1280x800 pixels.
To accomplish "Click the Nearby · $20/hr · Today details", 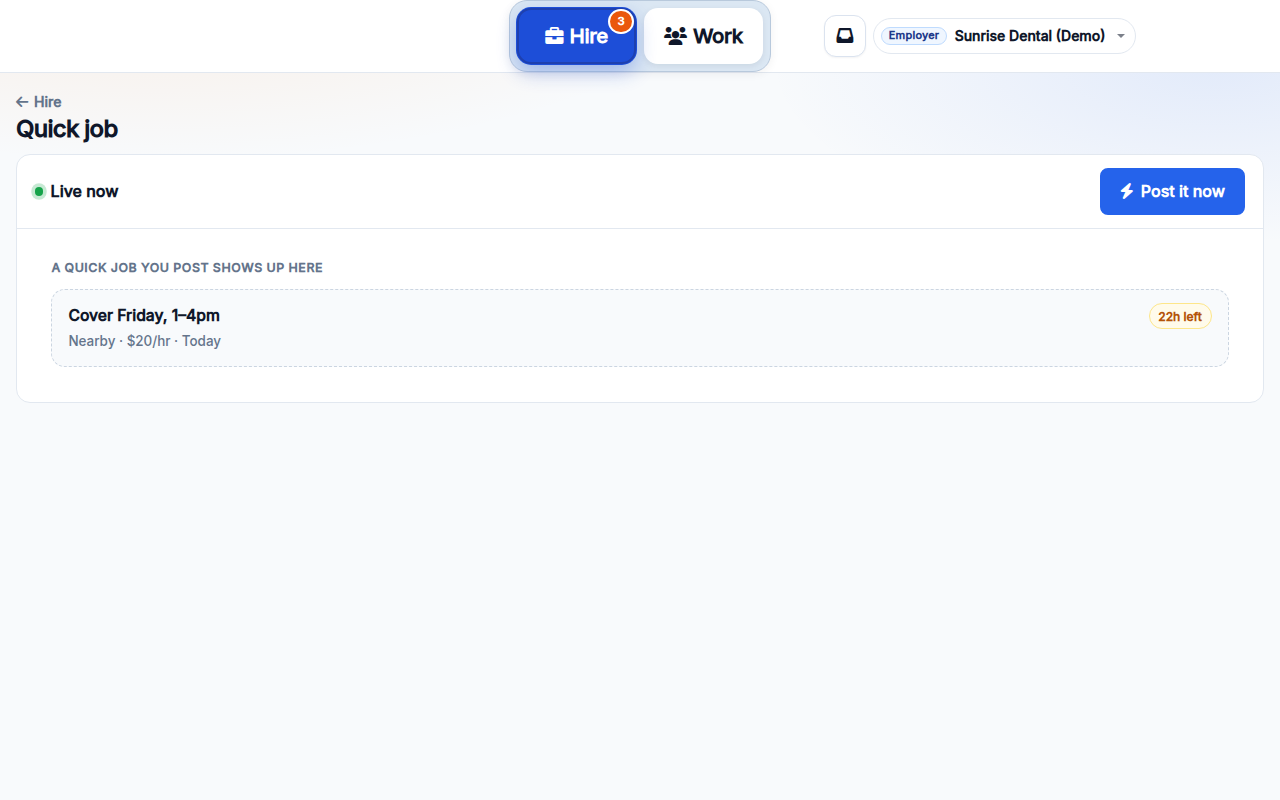I will tap(145, 341).
